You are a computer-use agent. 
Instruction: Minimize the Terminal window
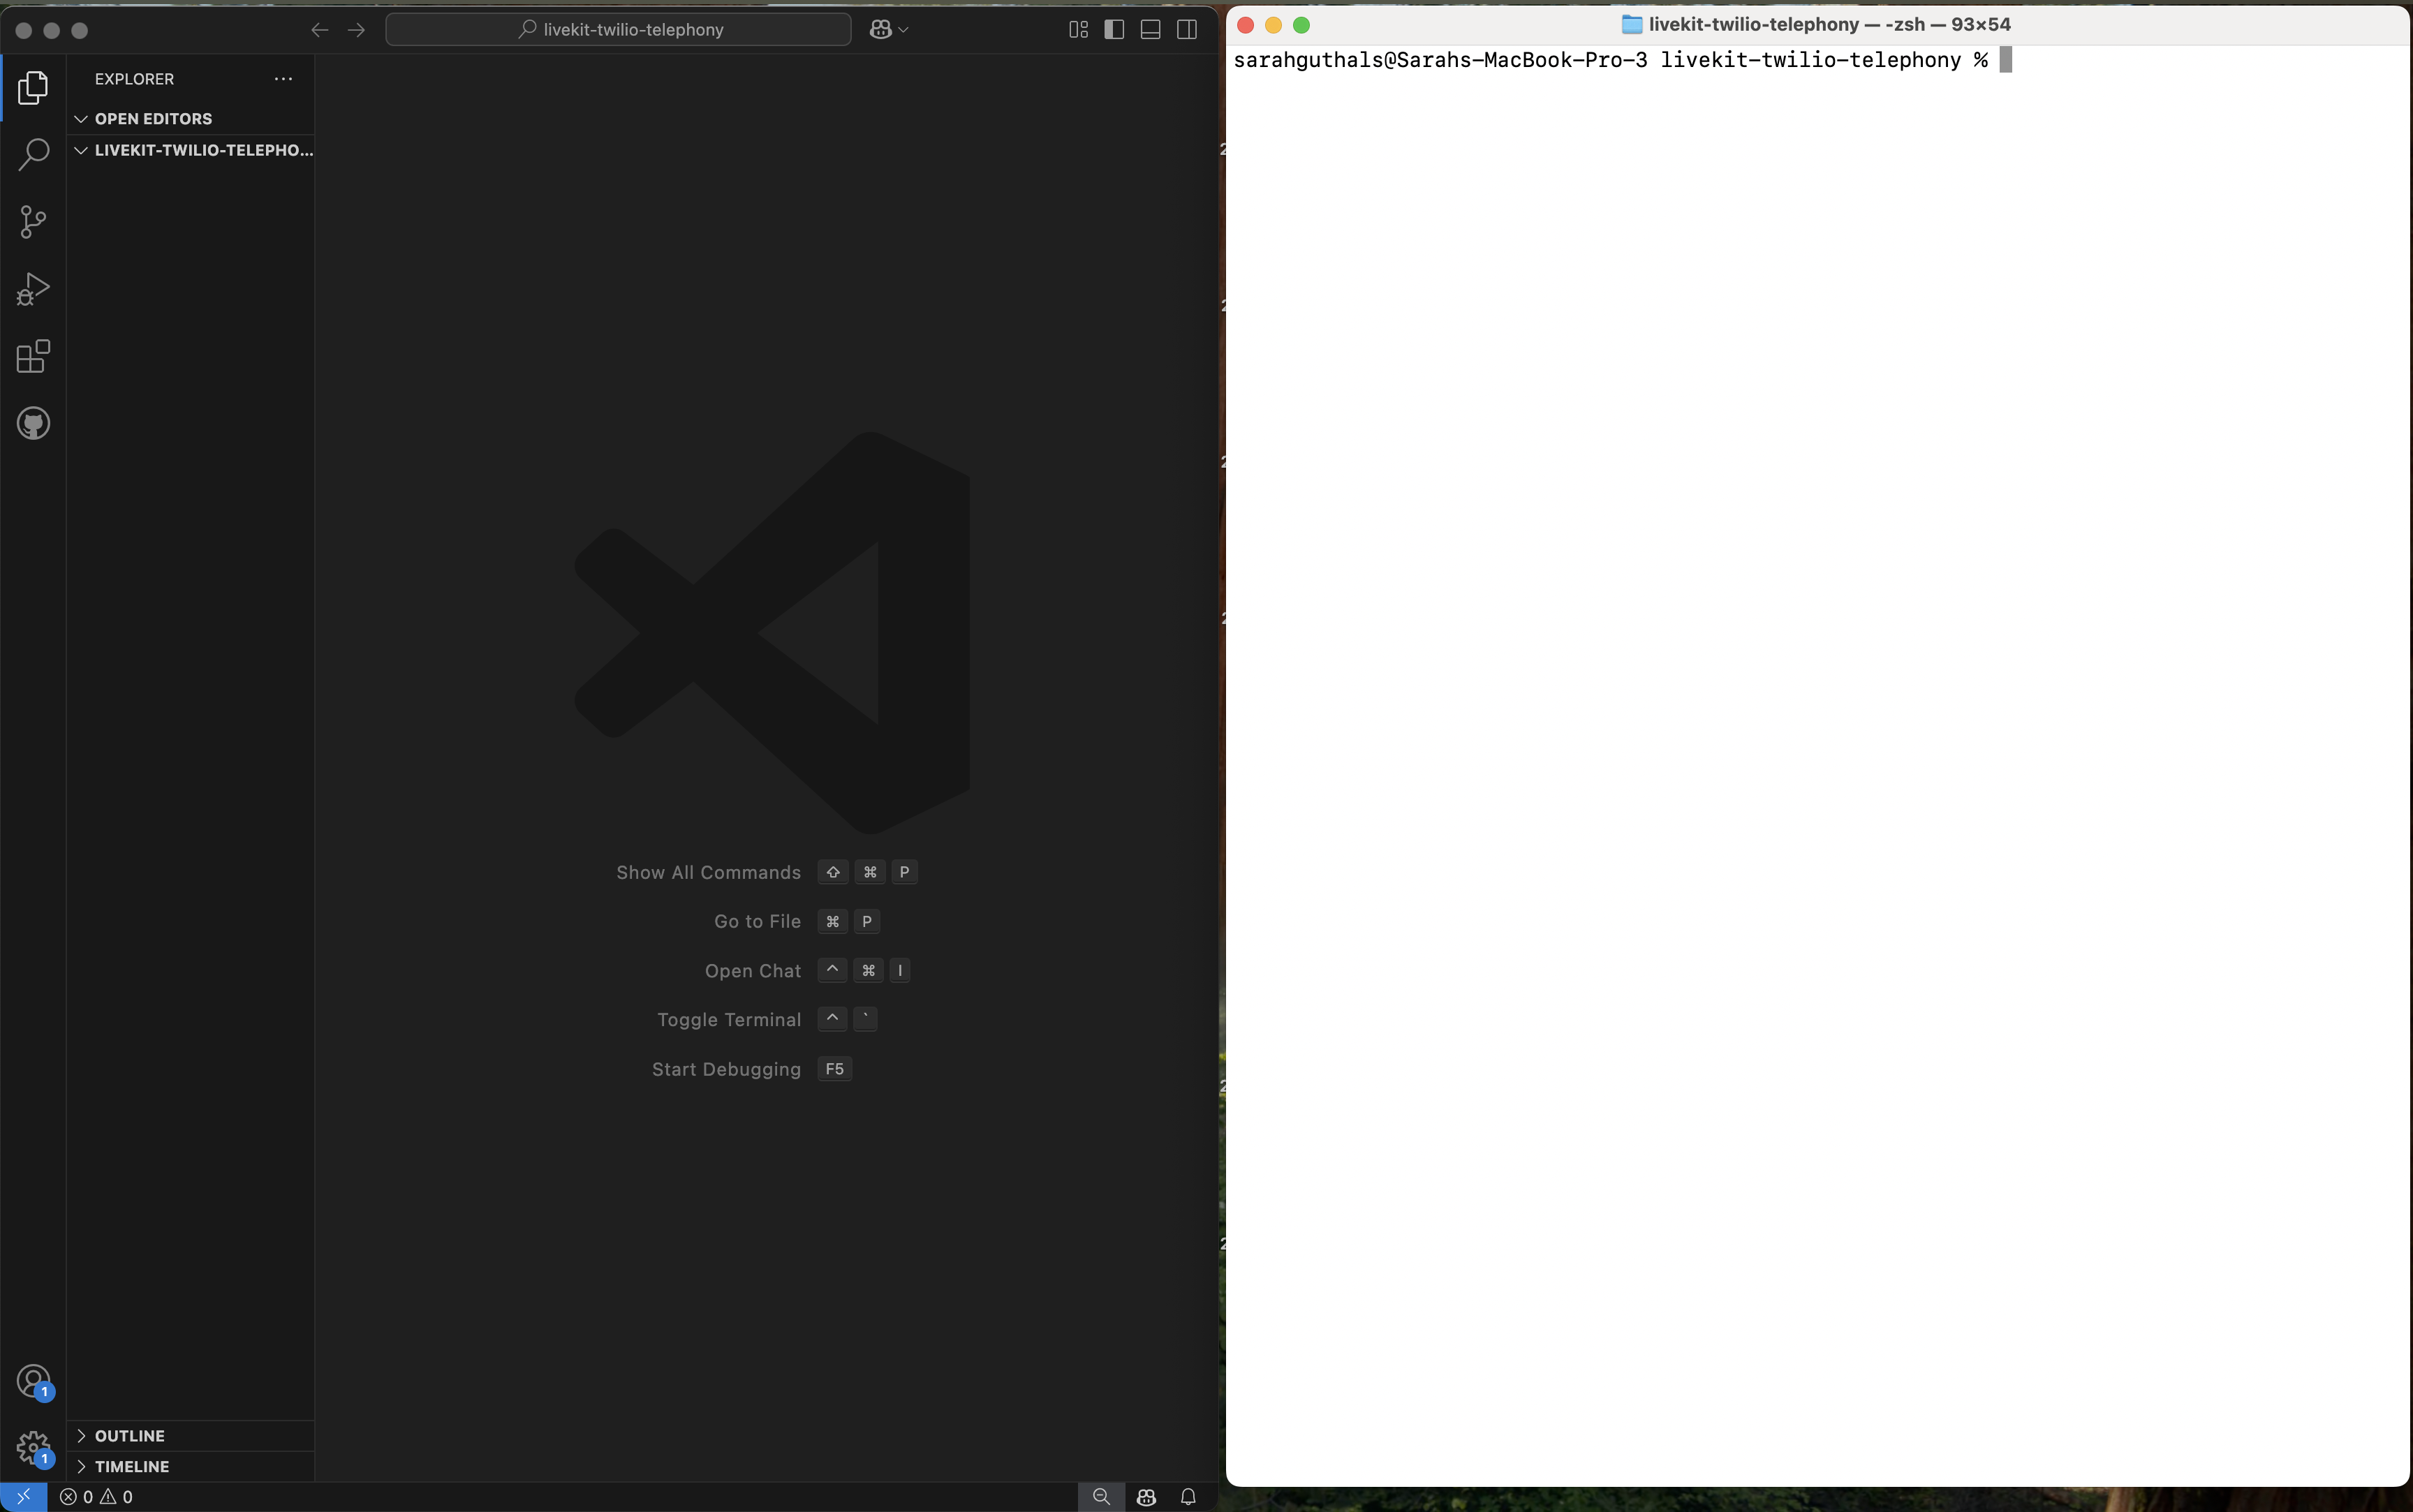(1273, 25)
